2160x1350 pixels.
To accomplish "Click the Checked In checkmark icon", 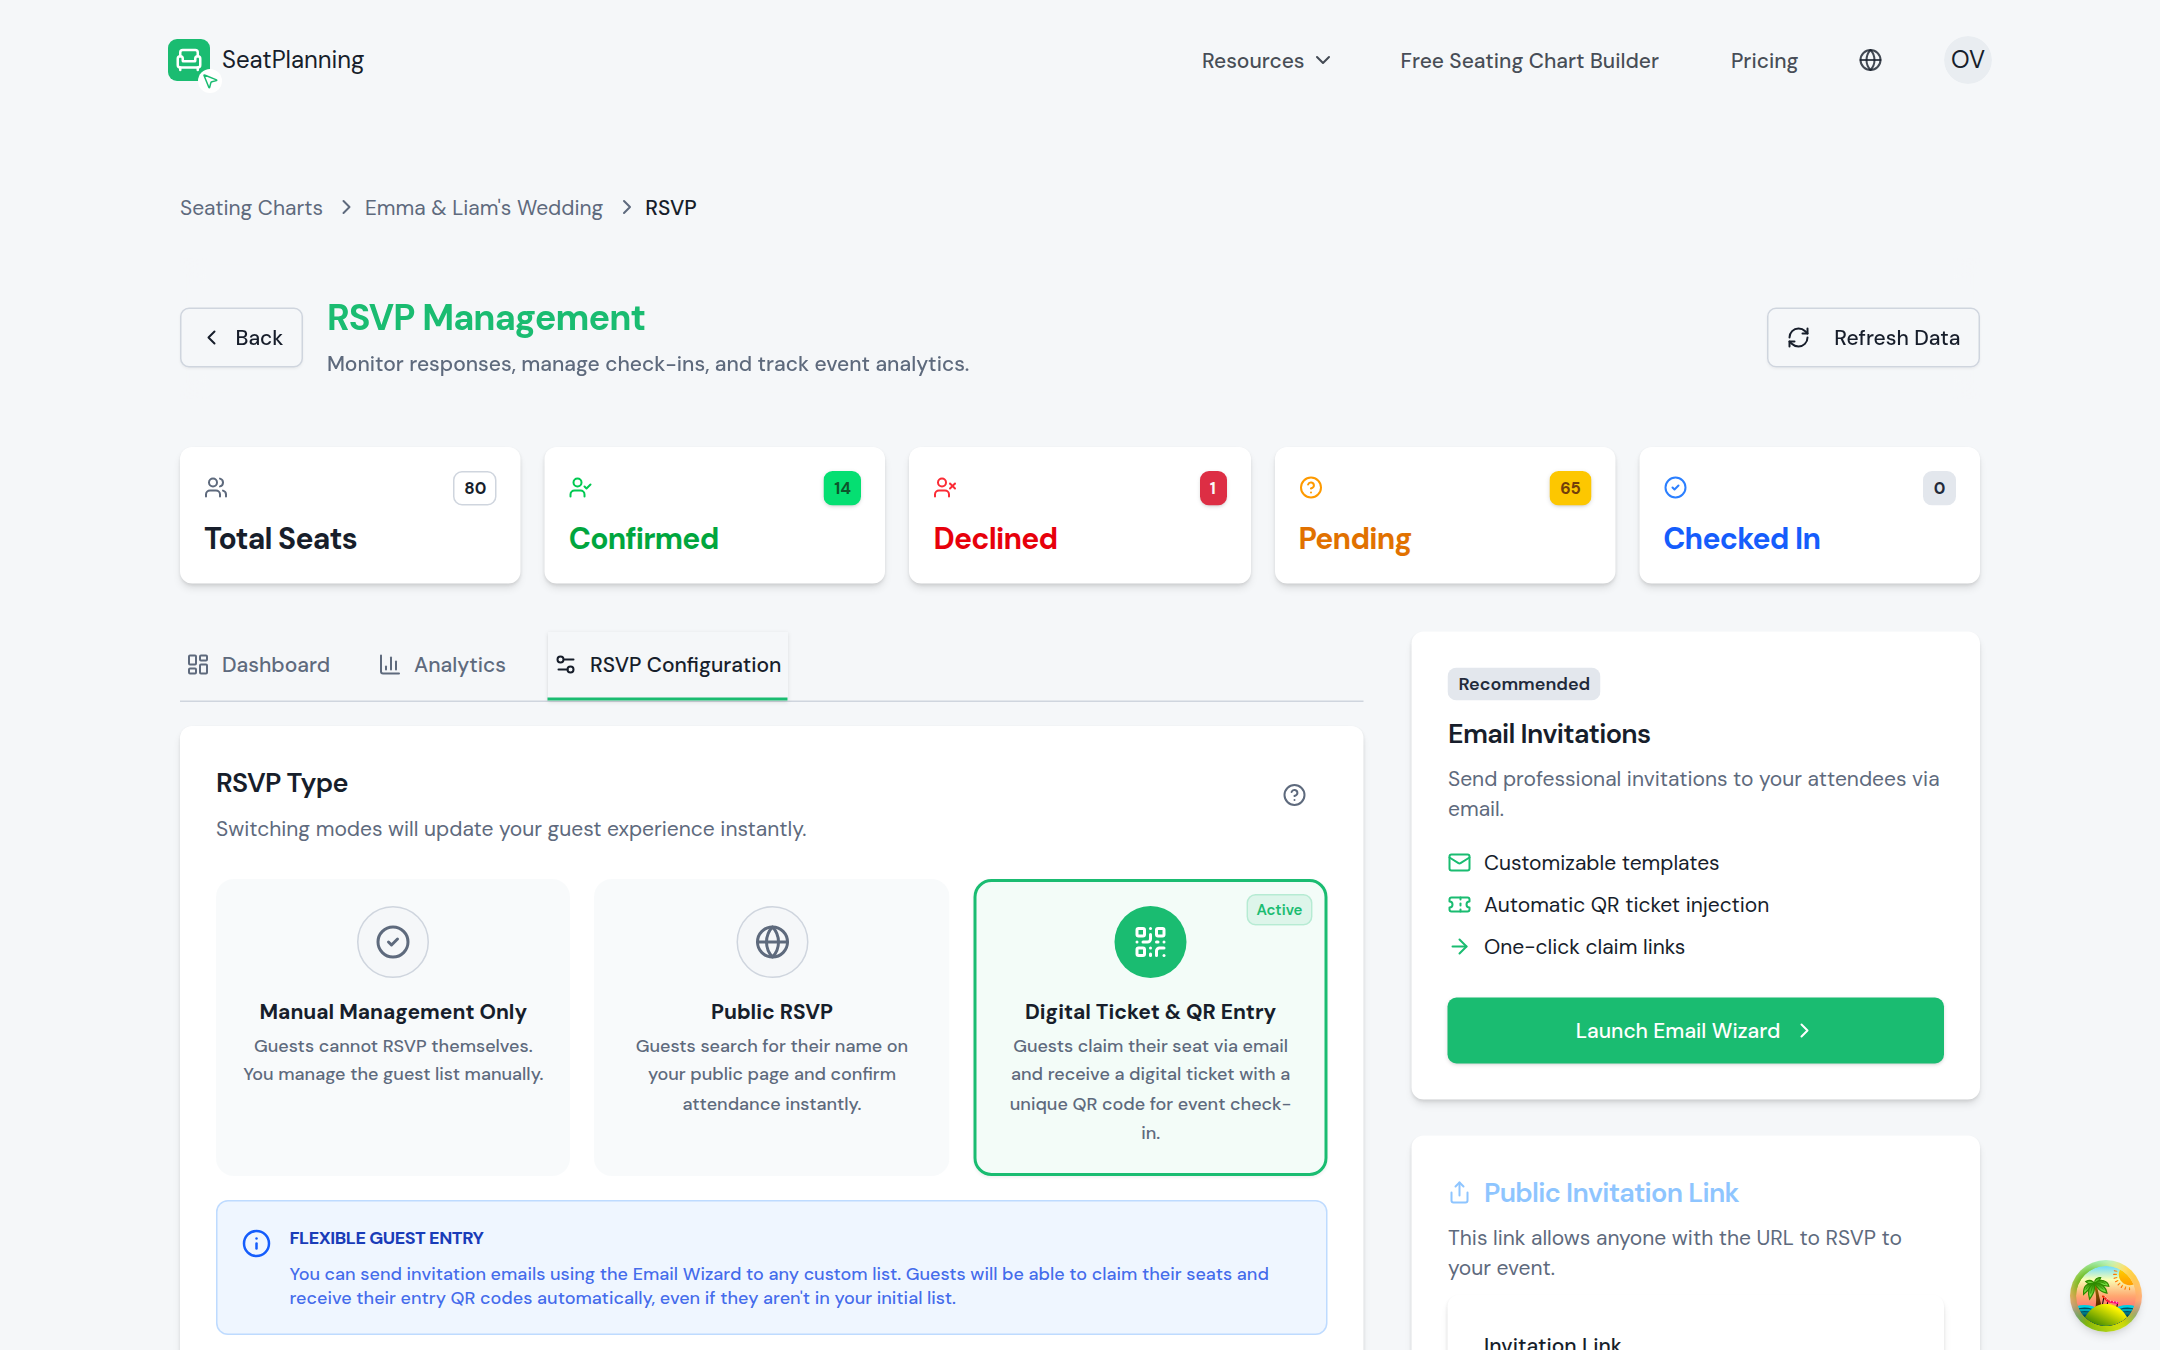I will (x=1675, y=488).
